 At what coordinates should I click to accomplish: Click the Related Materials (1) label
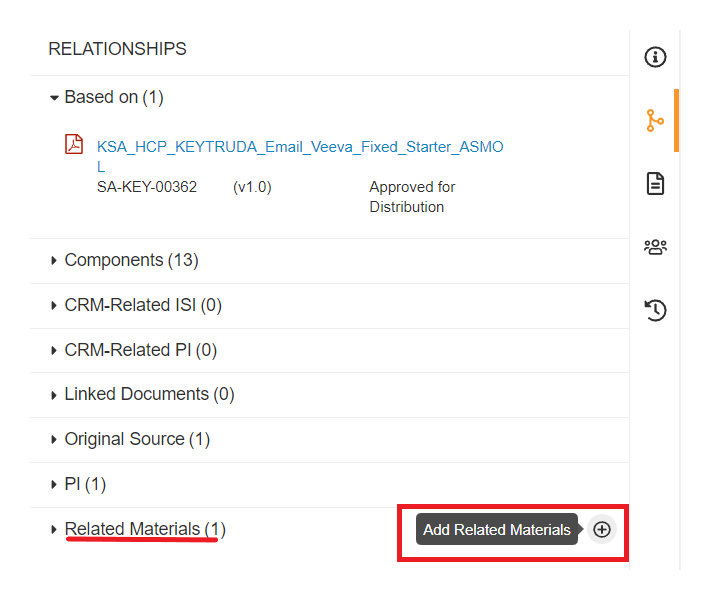pos(145,529)
